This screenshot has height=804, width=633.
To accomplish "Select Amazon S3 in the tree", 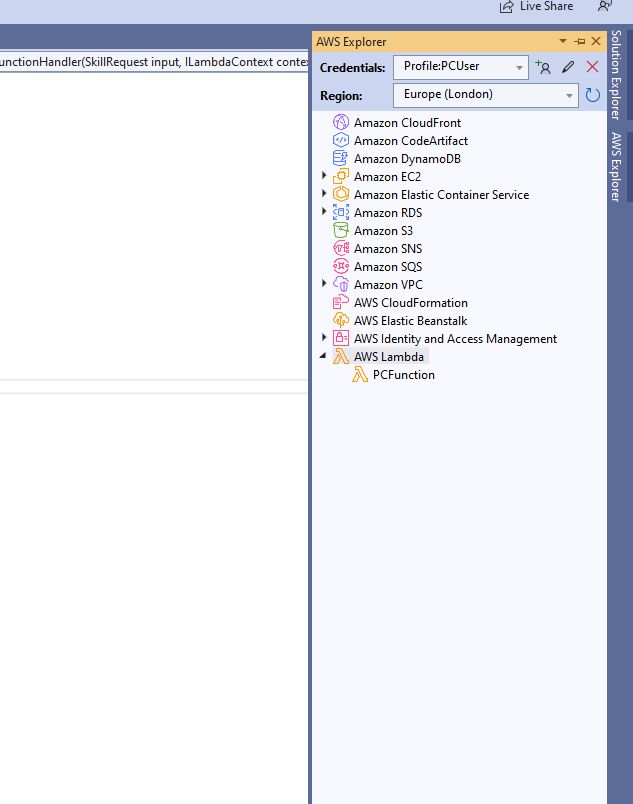I will 383,231.
